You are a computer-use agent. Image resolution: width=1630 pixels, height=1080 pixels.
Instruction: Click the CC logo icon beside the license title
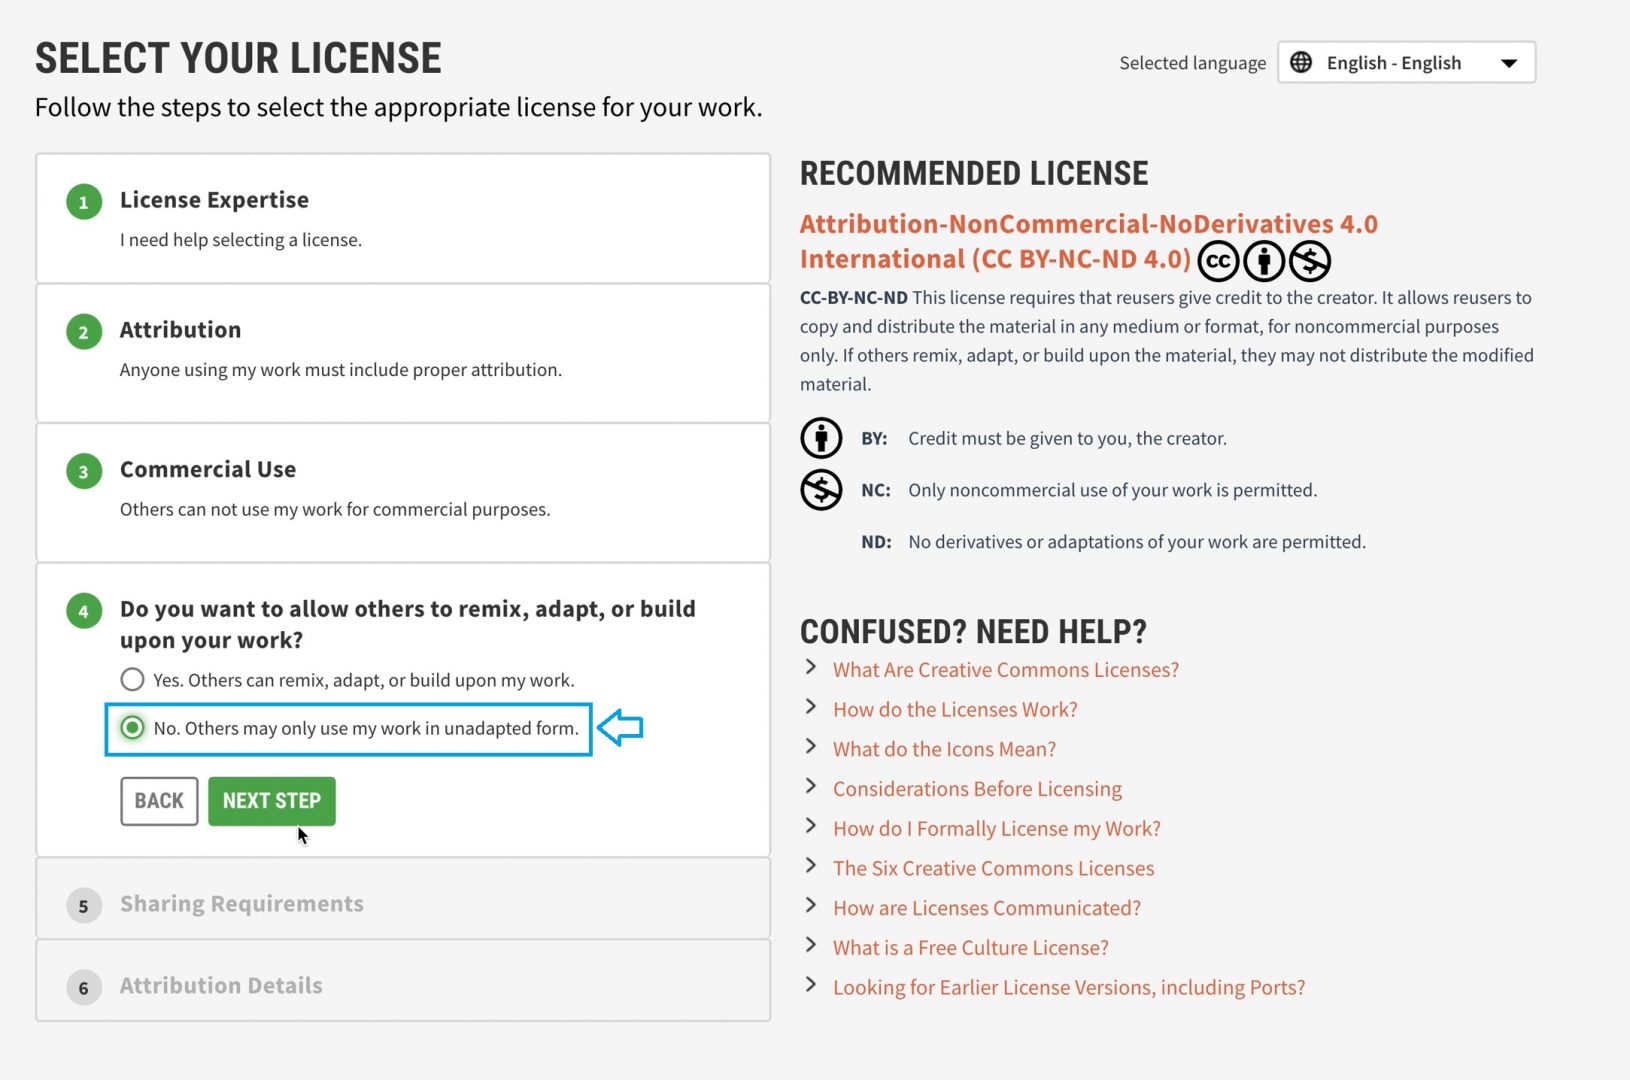tap(1218, 261)
